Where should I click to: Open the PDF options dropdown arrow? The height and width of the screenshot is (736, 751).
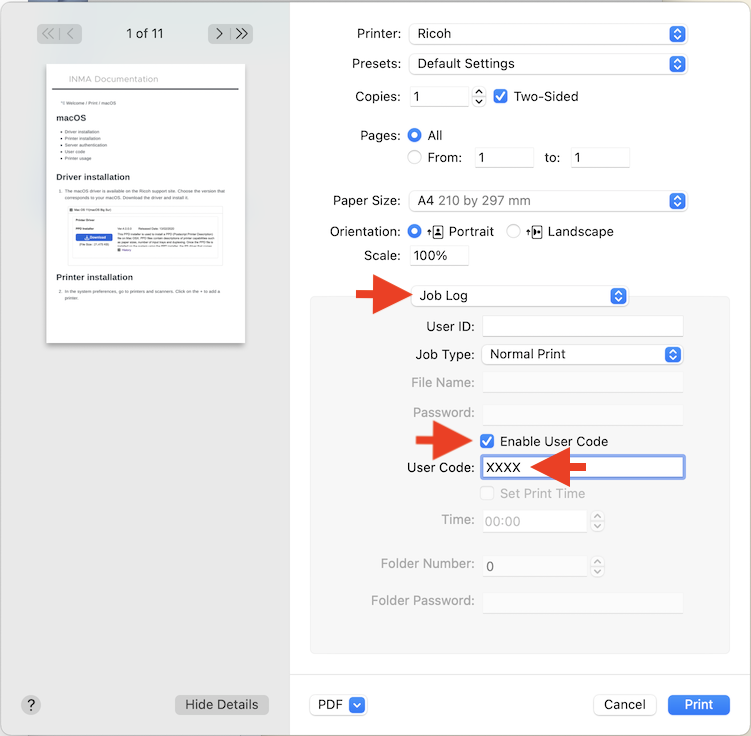point(357,705)
